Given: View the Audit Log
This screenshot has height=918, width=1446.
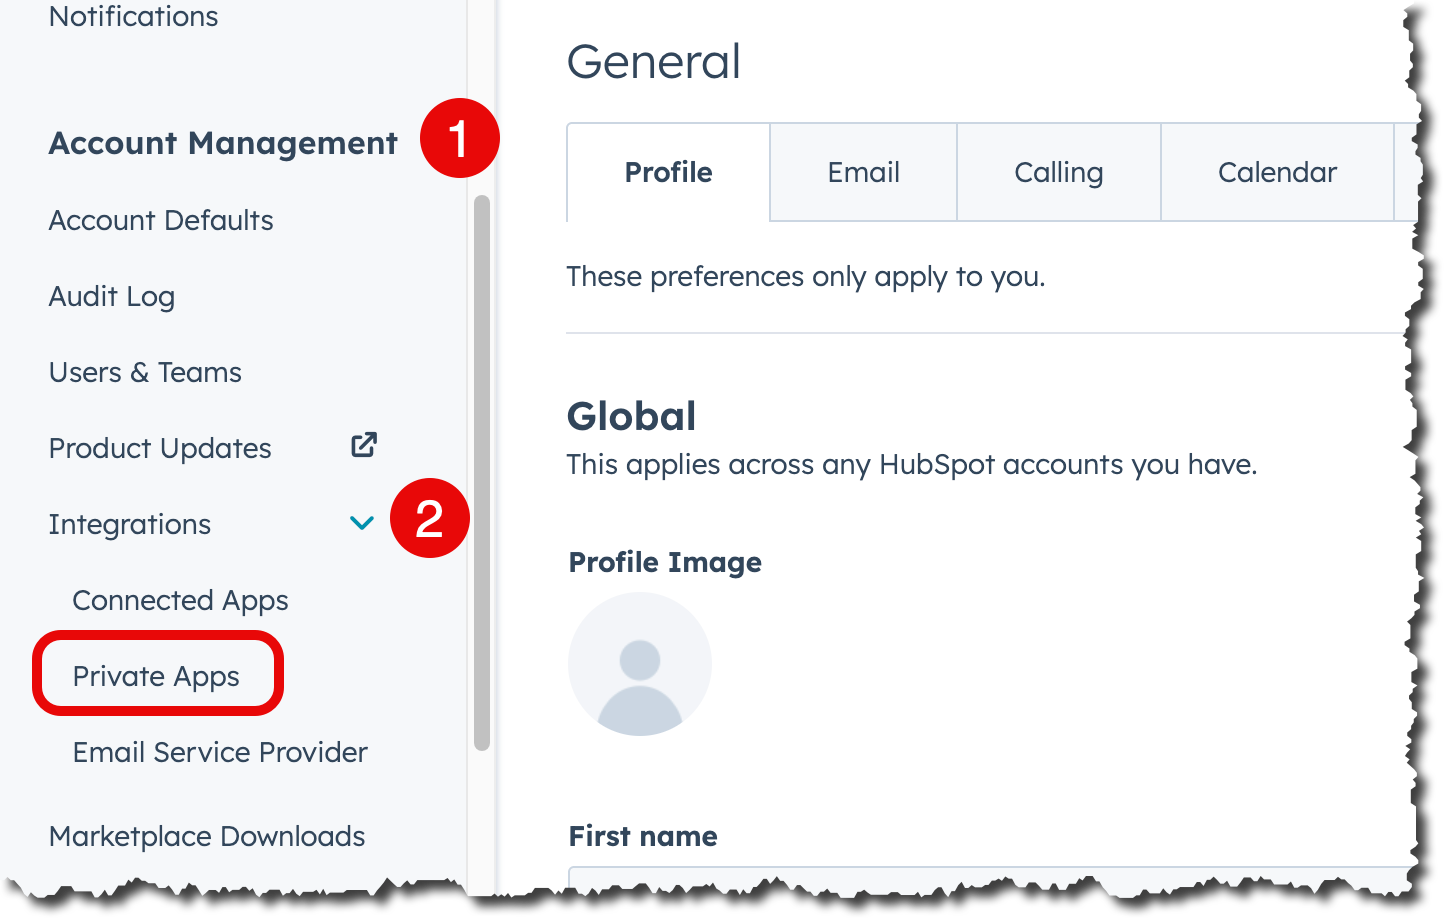Looking at the screenshot, I should click(112, 296).
